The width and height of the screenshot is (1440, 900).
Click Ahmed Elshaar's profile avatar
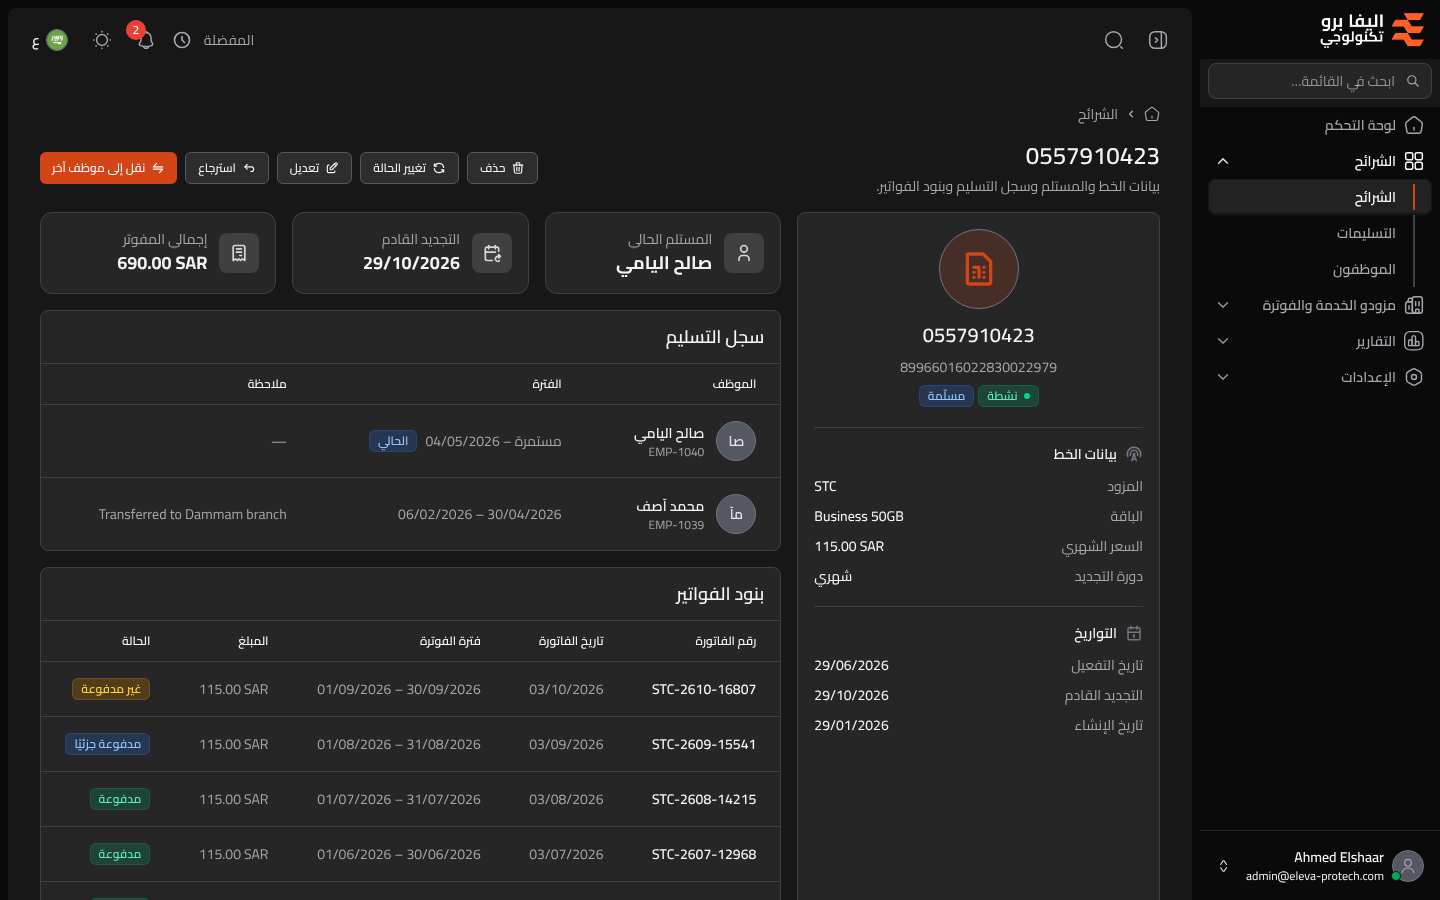1408,866
